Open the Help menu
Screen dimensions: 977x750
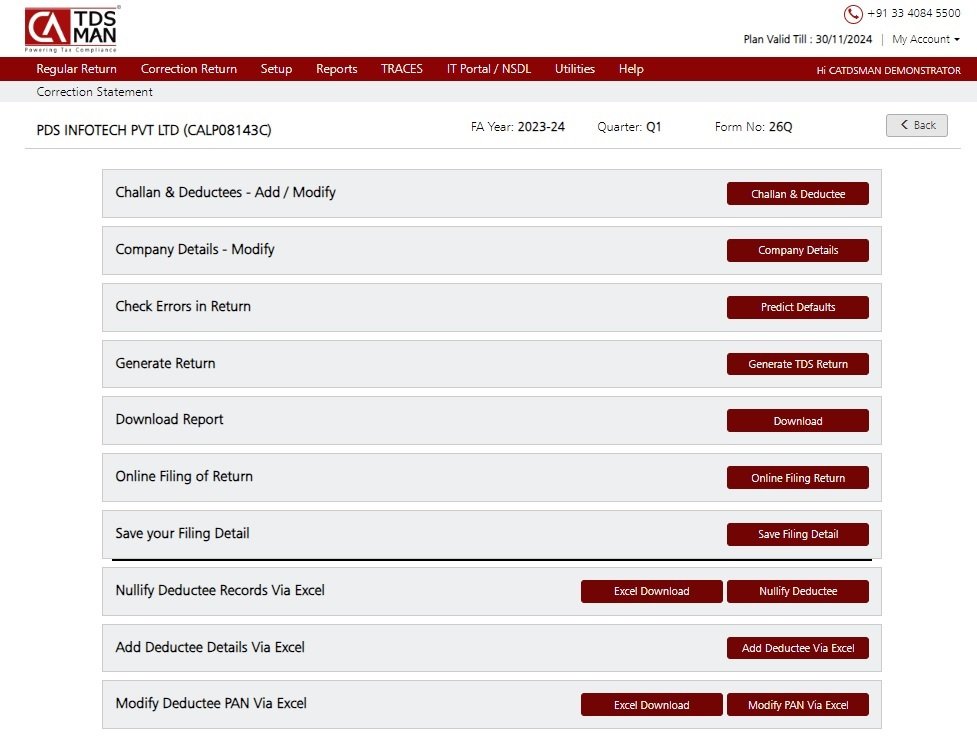point(631,69)
